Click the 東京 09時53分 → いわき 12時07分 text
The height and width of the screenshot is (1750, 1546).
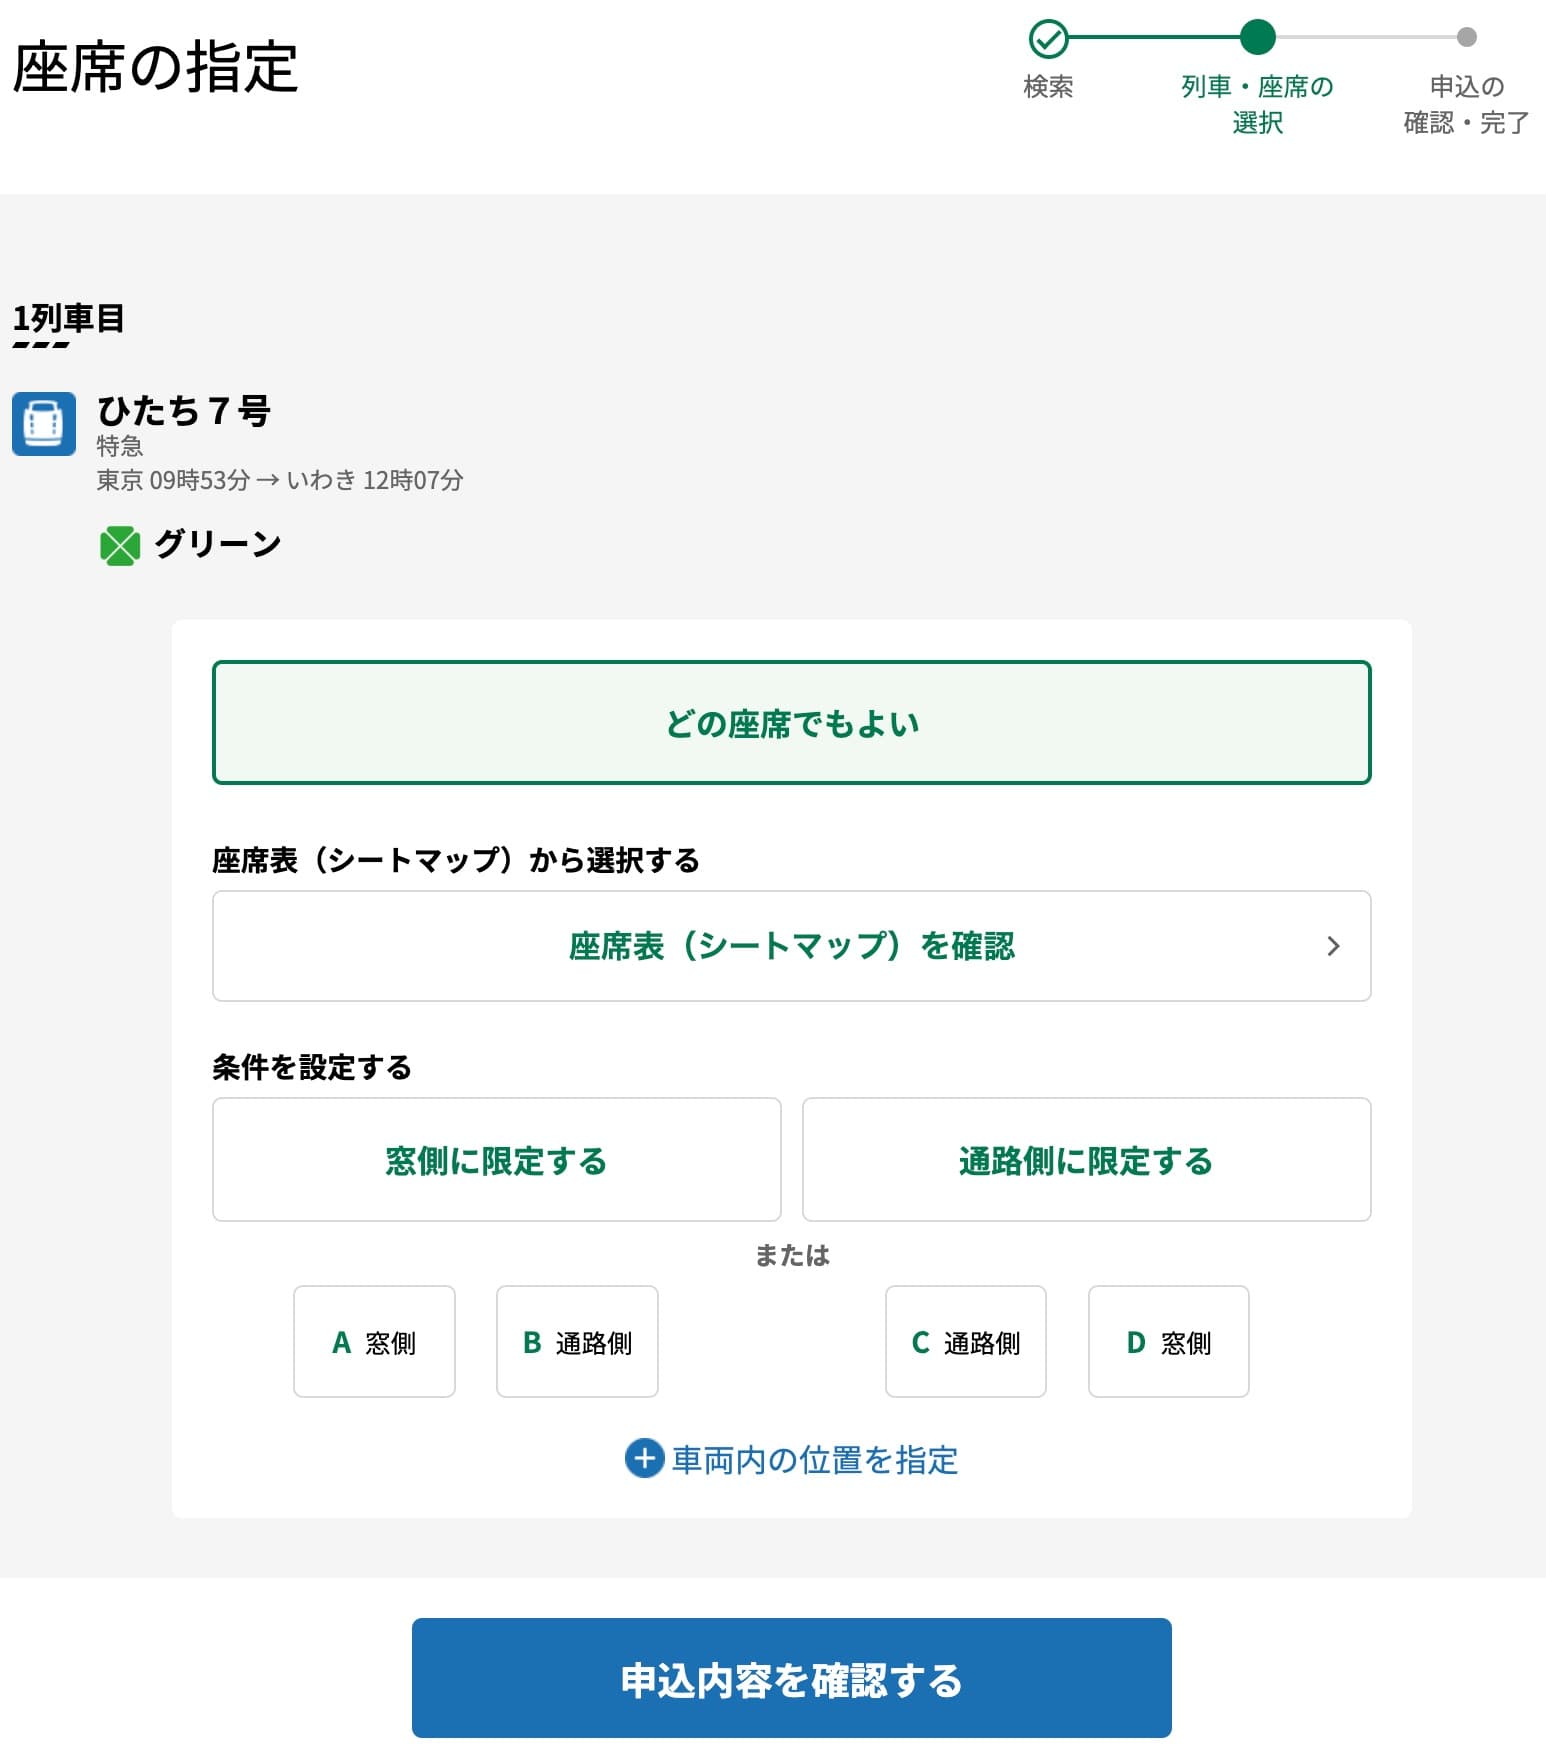click(x=279, y=480)
